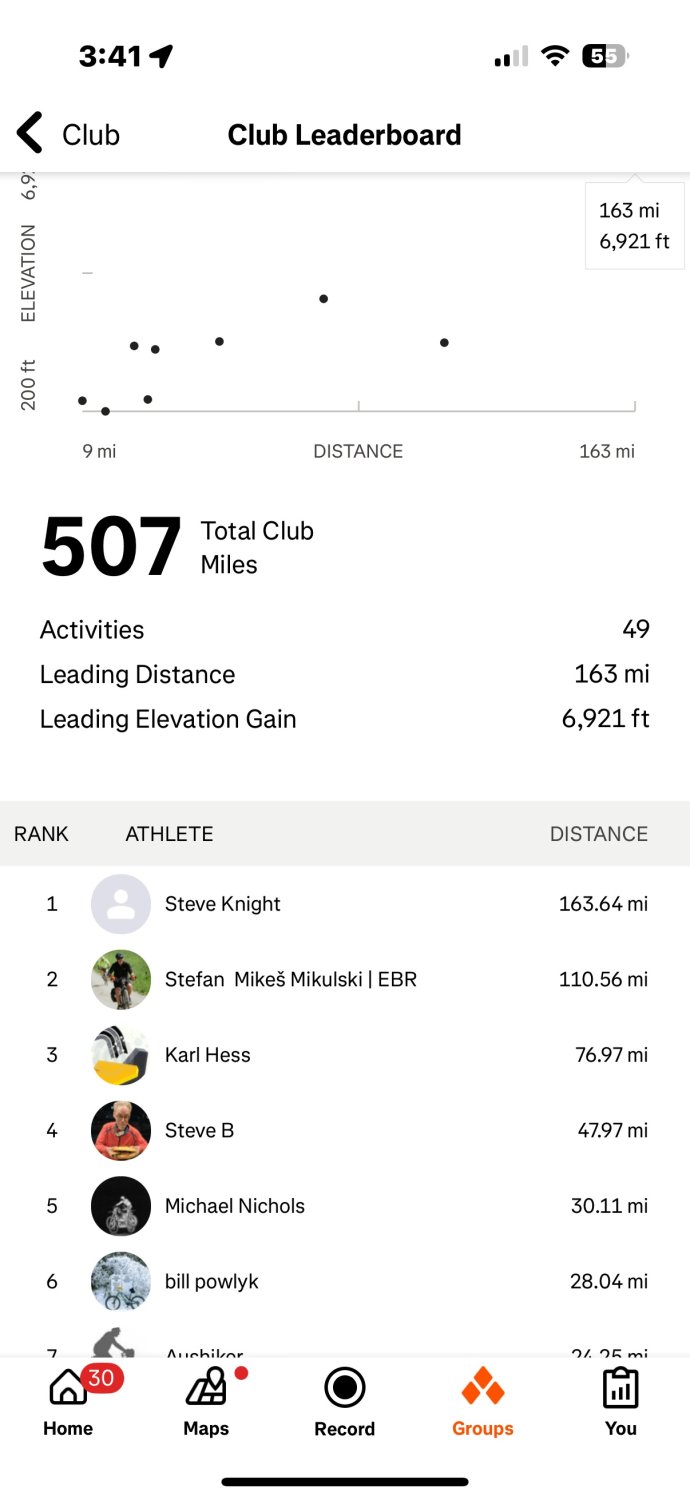Select bill powlyk leaderboard row
The height and width of the screenshot is (1500, 690).
coord(345,1281)
